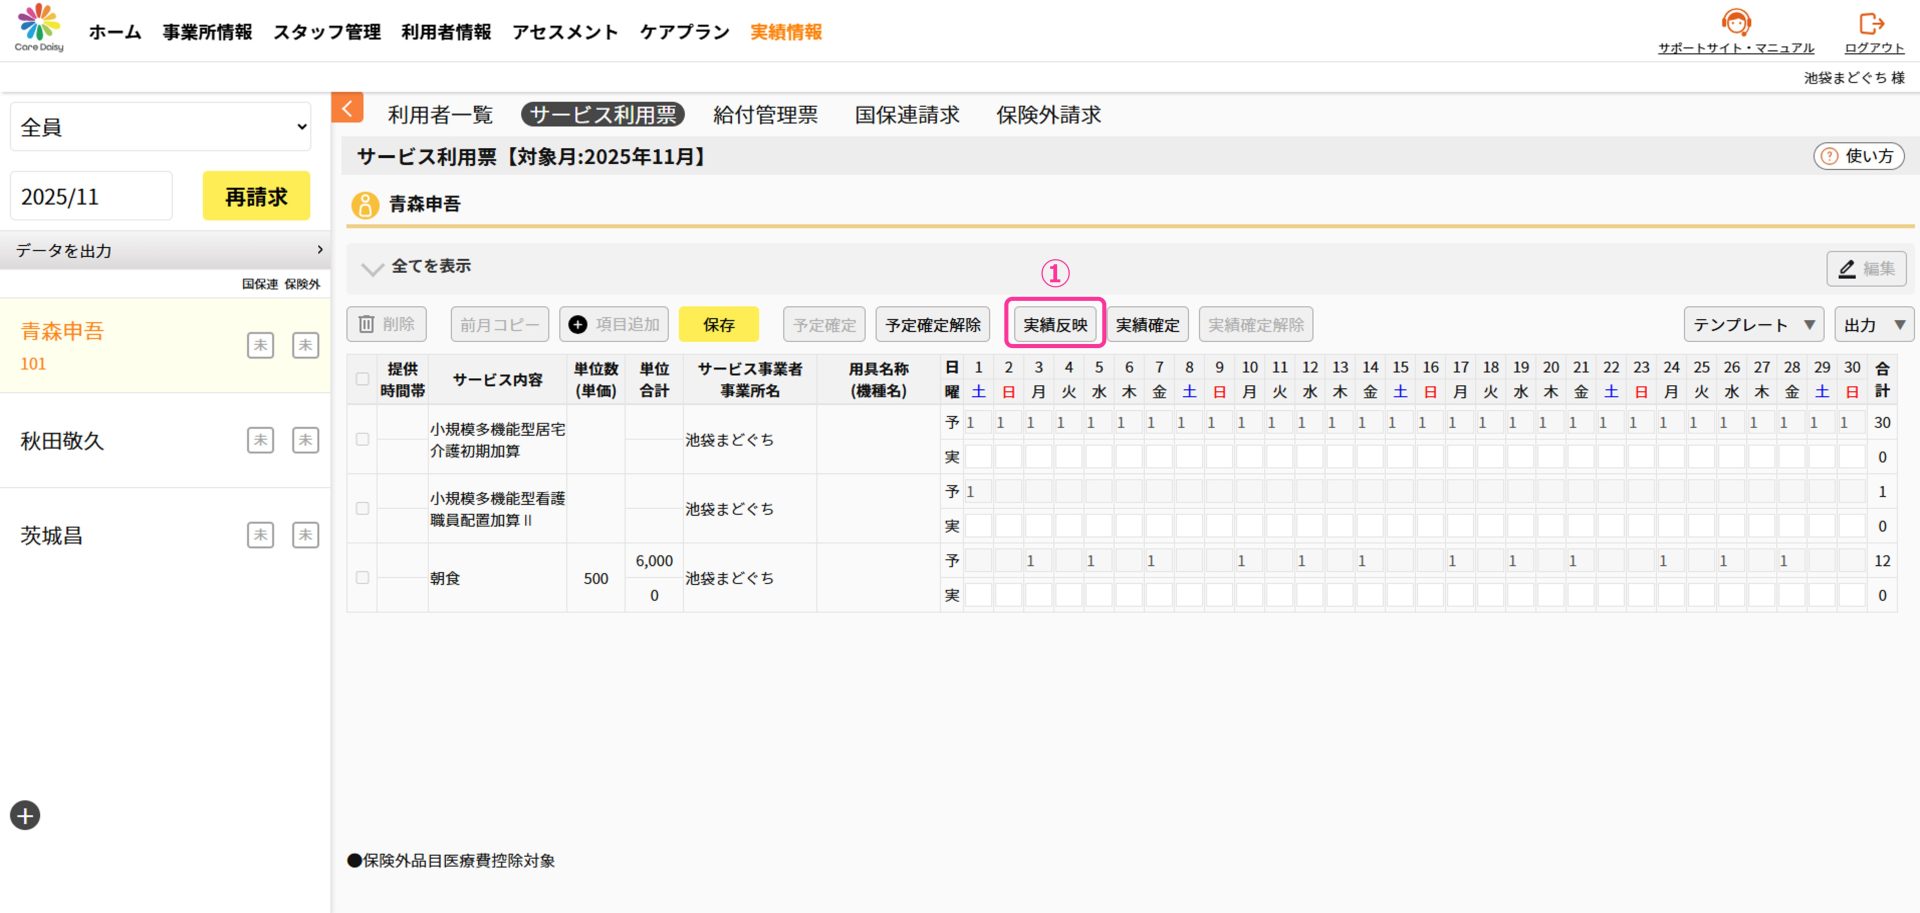The image size is (1920, 913).
Task: Open the ケアプラン menu
Action: (x=684, y=32)
